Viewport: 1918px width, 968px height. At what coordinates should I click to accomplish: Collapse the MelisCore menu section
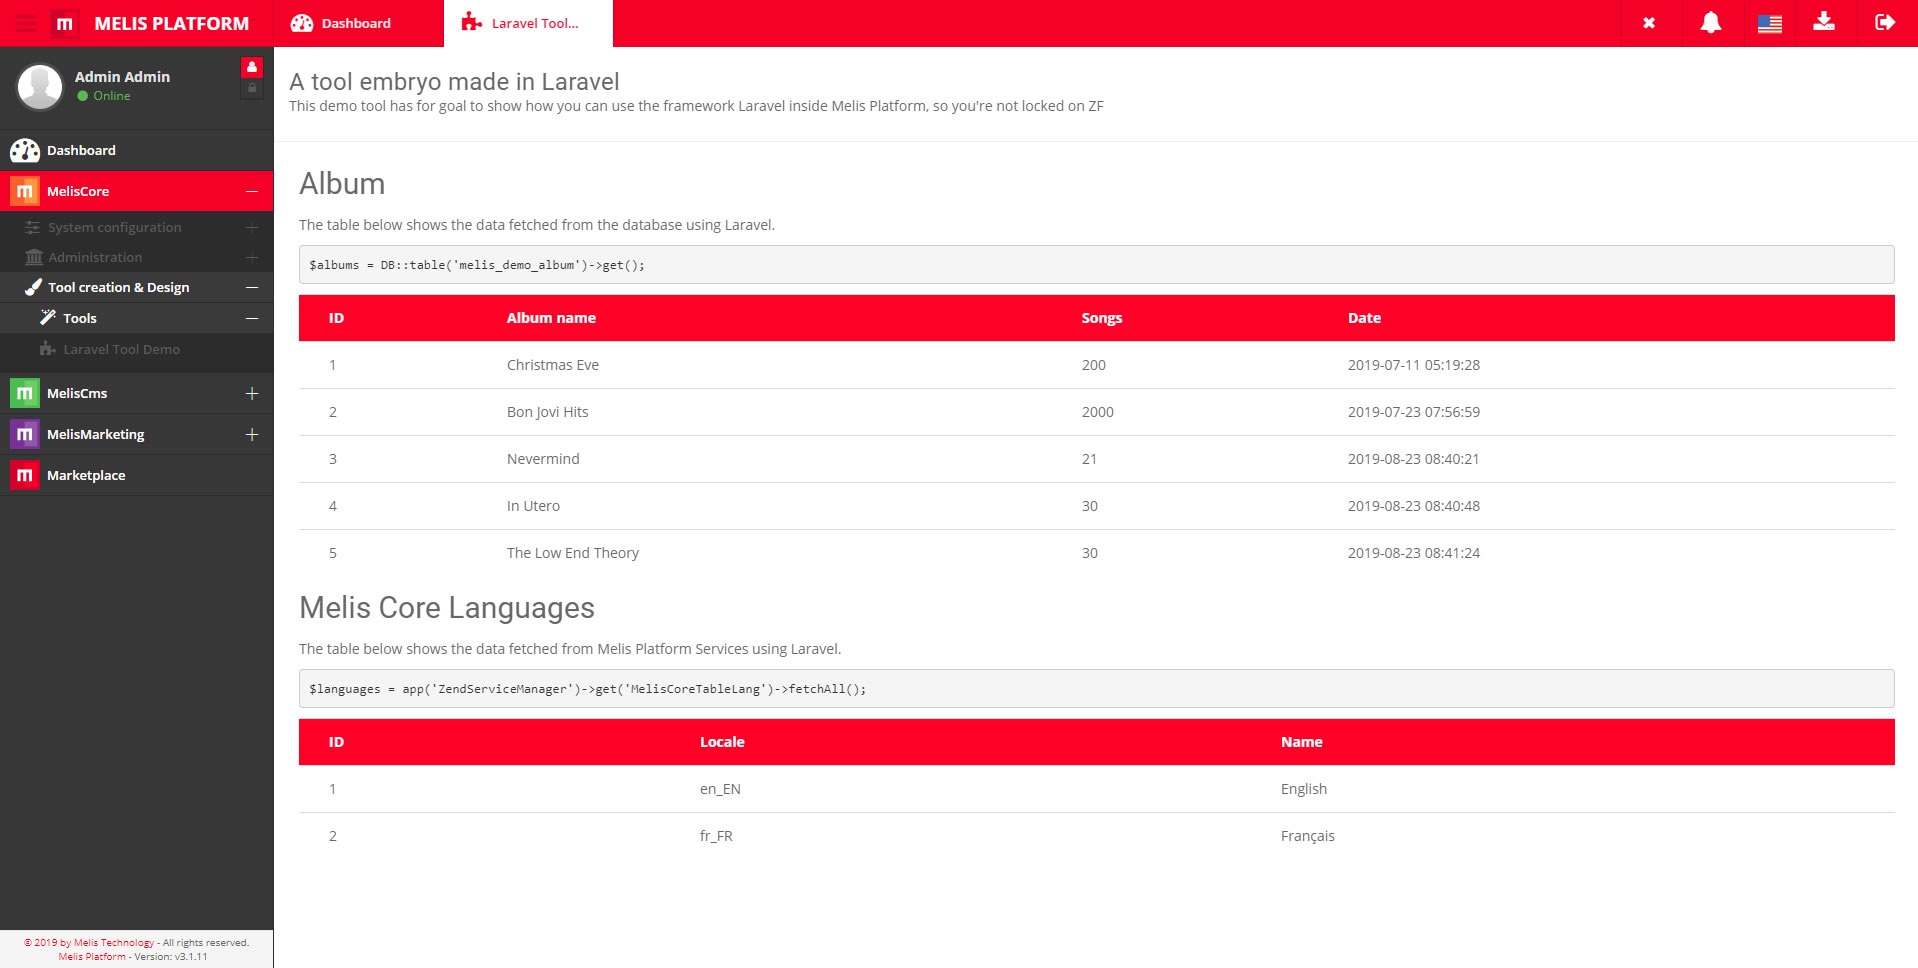252,191
